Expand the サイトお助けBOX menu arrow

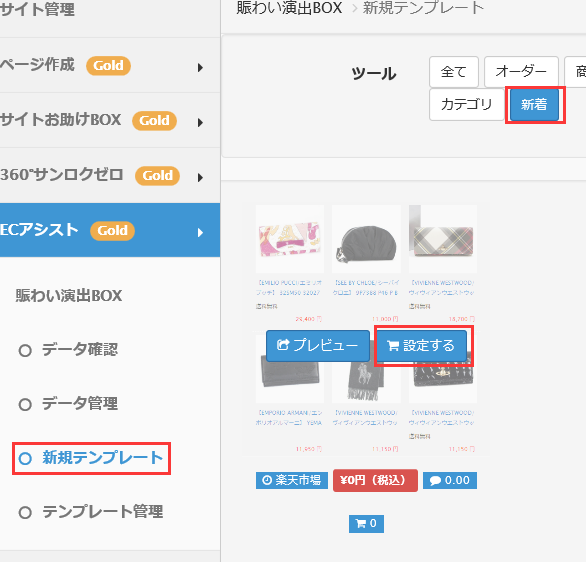point(200,123)
